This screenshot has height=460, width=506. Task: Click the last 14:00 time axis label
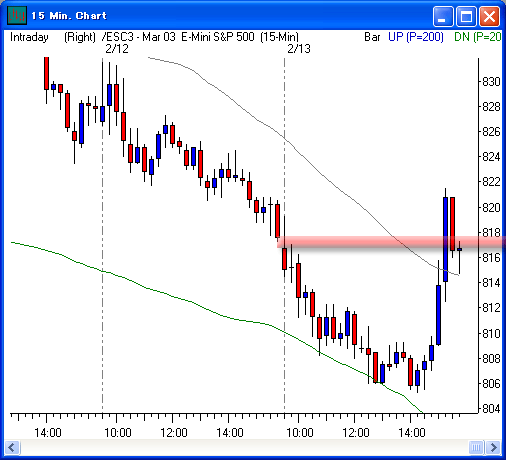coord(412,433)
